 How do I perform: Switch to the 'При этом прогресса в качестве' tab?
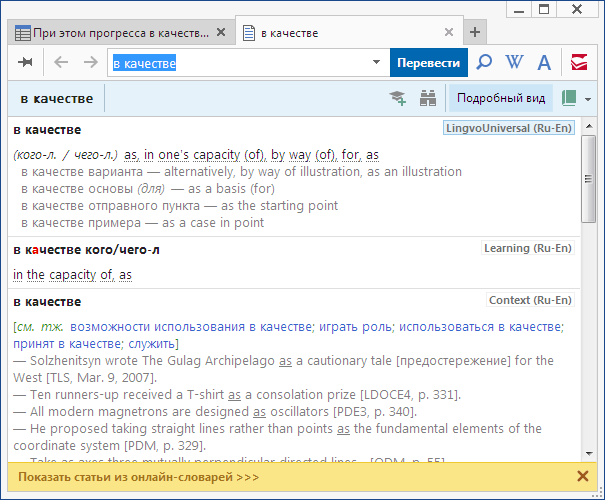pos(120,33)
